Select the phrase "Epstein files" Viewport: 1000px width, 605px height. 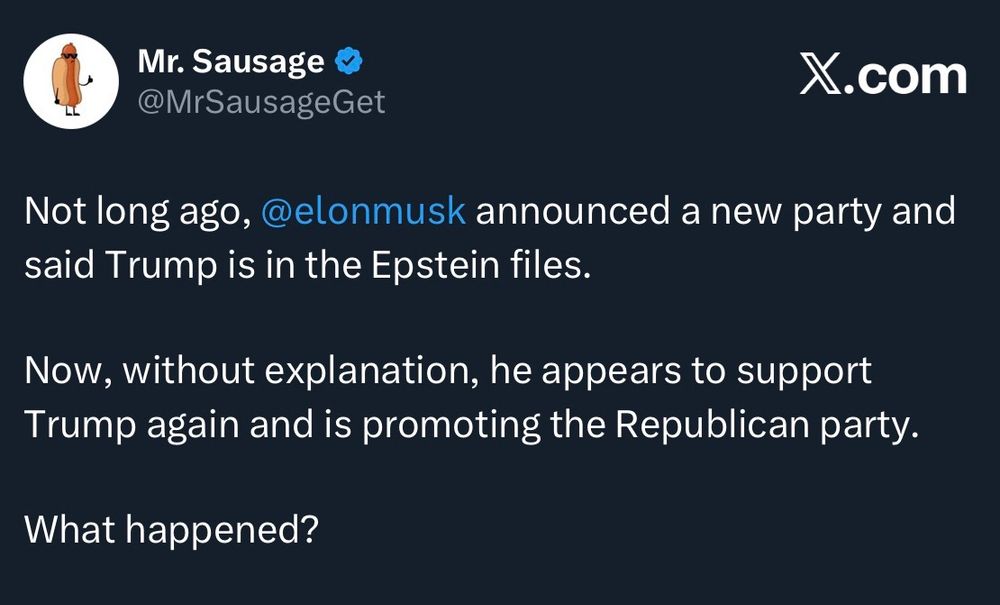pos(482,267)
